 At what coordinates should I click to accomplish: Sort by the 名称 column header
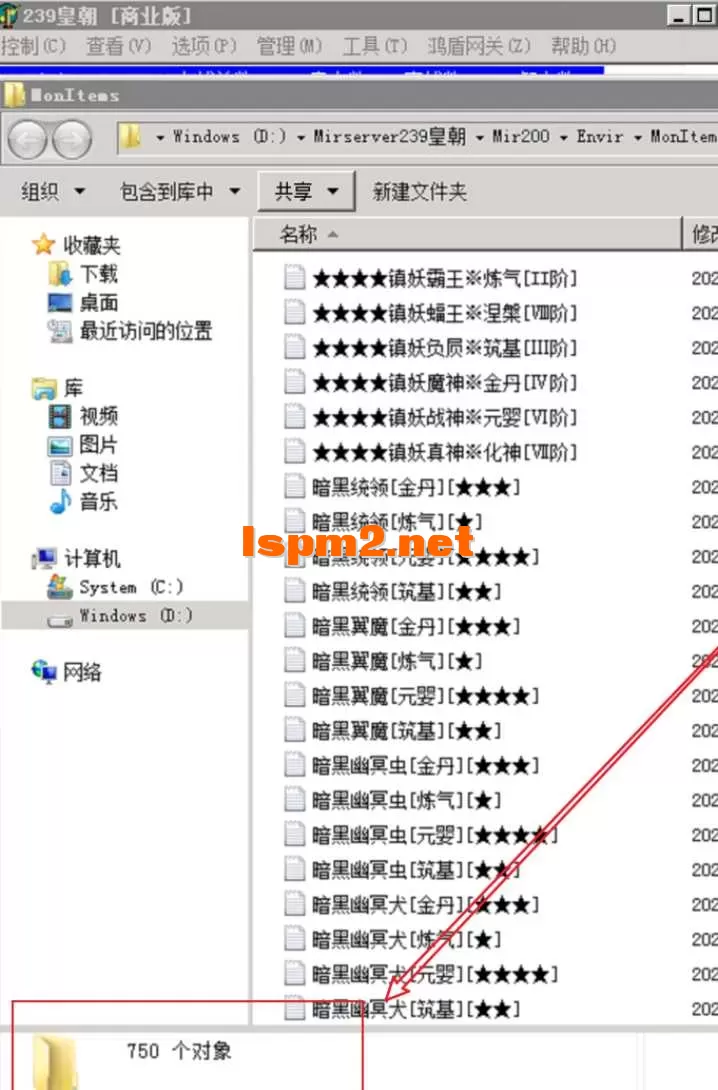[466, 234]
